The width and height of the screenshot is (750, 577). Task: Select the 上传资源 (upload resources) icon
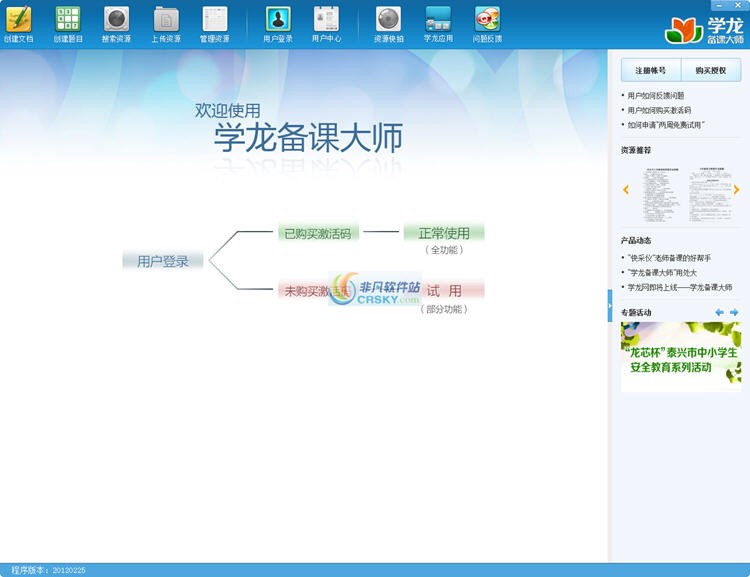pyautogui.click(x=166, y=24)
